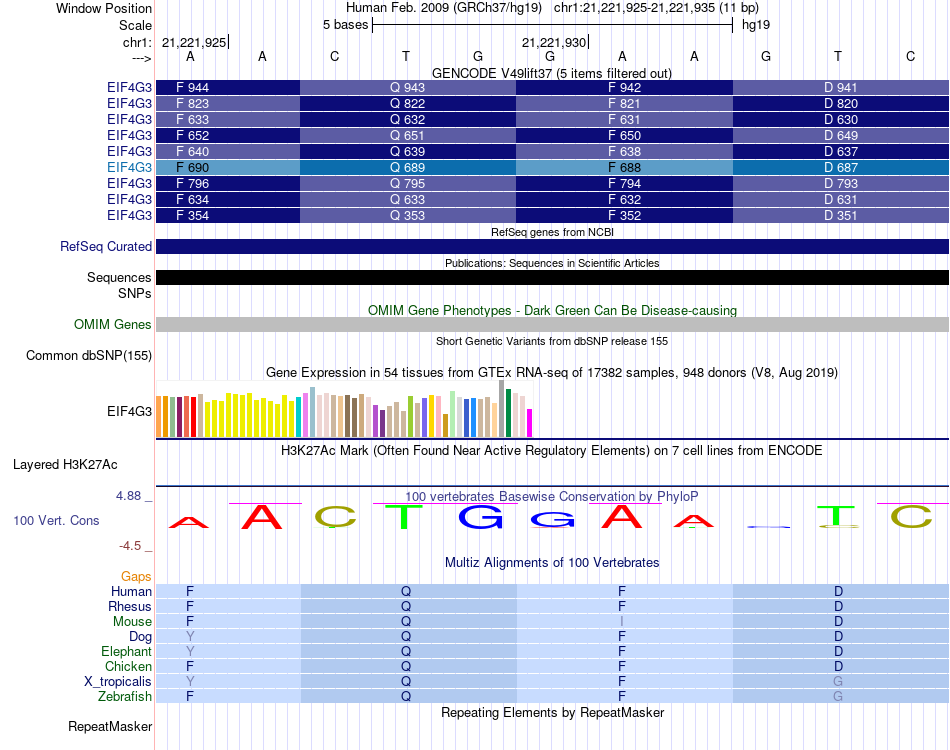Click the RepeatMasker track label
Viewport: 950px width, 750px height.
110,726
